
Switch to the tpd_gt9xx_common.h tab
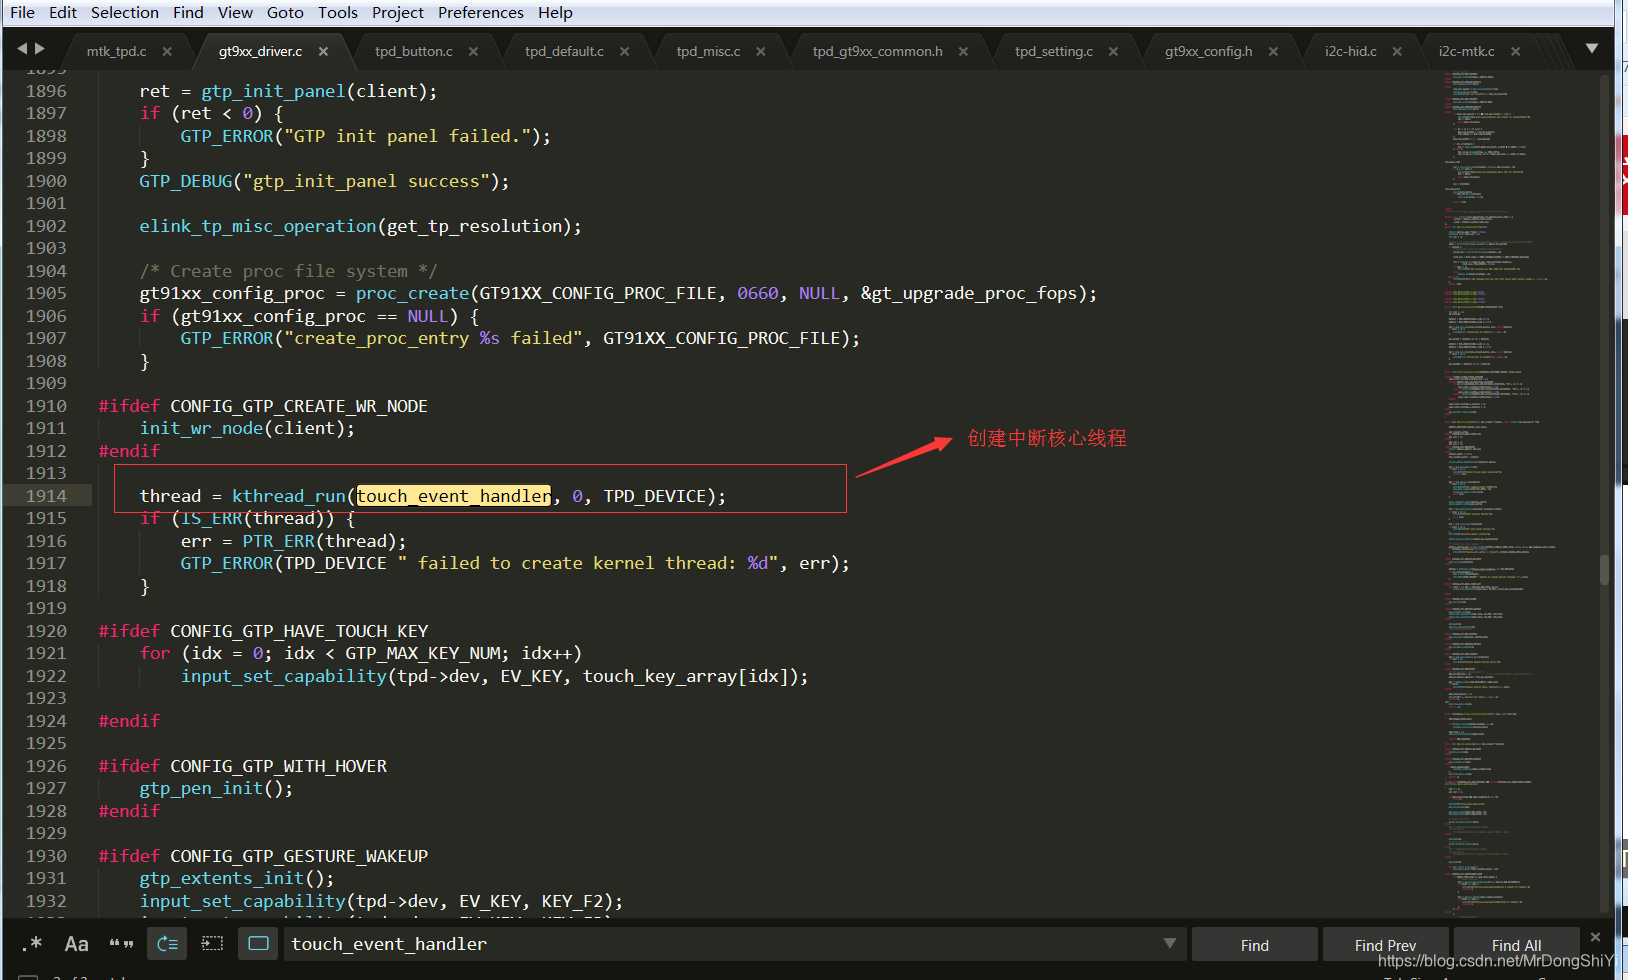click(x=877, y=51)
